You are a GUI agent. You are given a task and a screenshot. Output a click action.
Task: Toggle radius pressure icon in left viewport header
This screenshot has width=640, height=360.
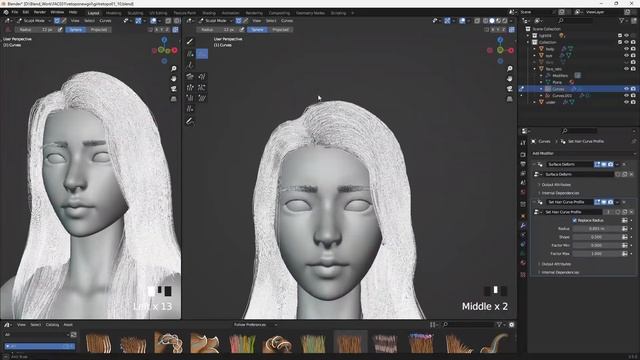pyautogui.click(x=60, y=29)
